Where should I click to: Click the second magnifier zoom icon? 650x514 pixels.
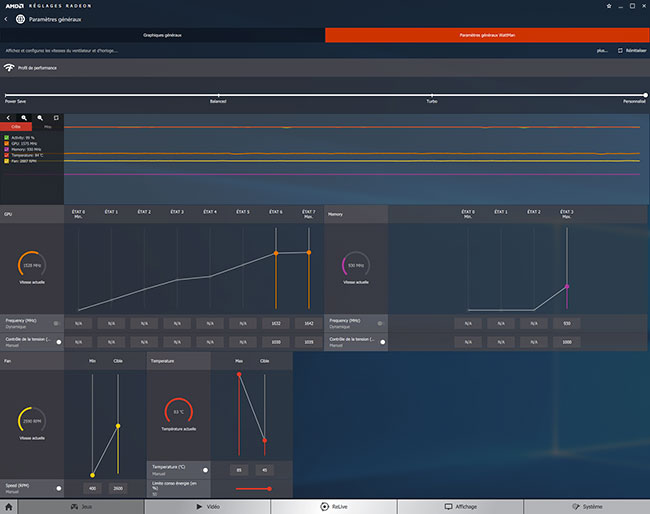click(40, 117)
